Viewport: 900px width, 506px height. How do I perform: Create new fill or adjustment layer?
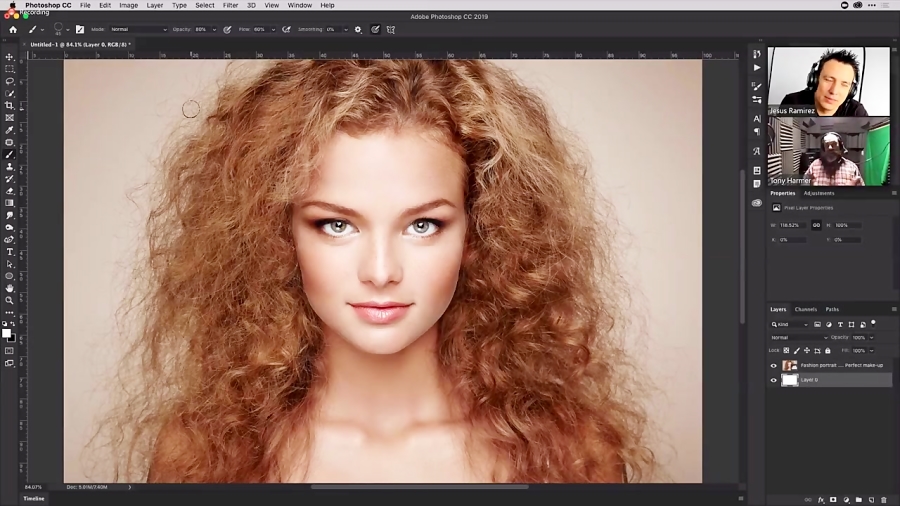coord(846,500)
